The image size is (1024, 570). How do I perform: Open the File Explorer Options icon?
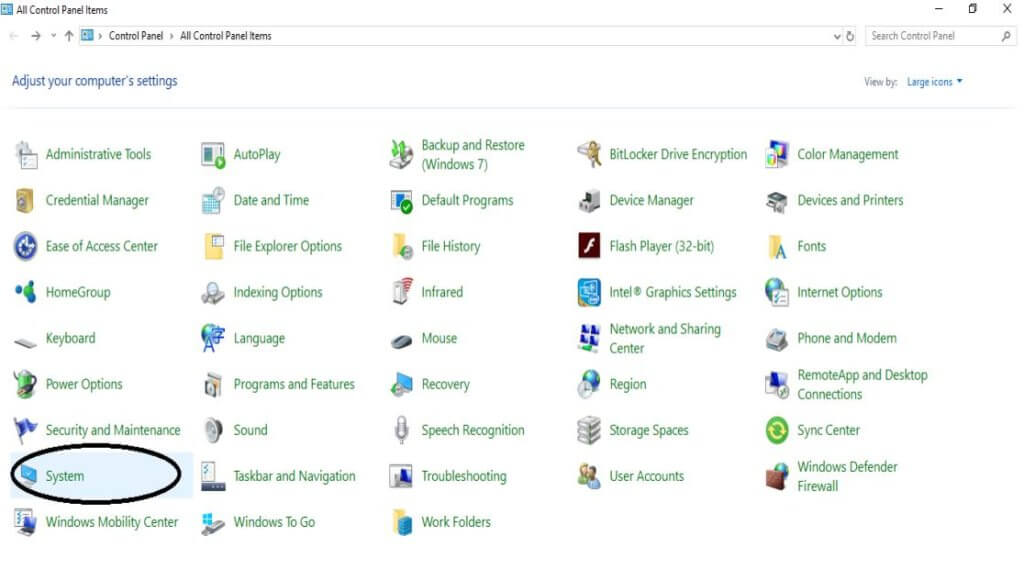214,247
